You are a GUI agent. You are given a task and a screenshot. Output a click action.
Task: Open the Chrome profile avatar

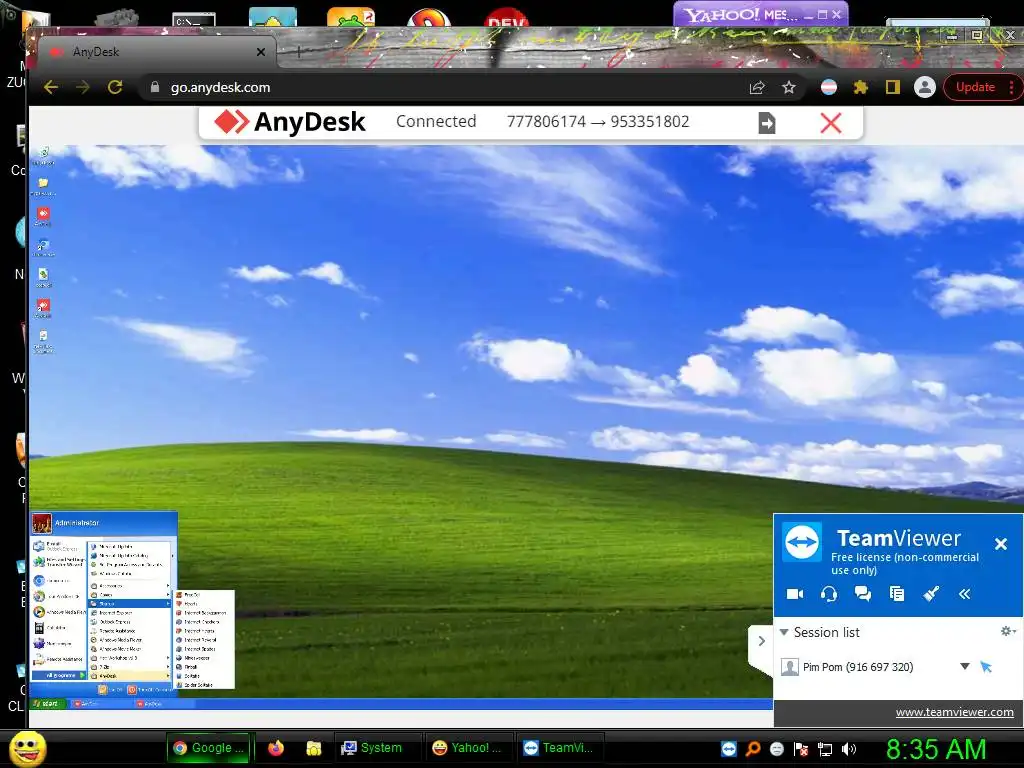point(925,88)
